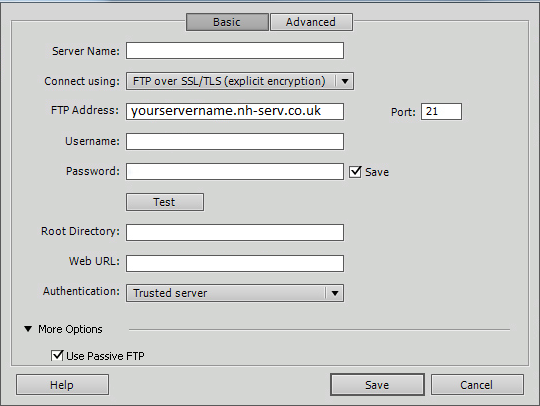Click the Username input field
The width and height of the screenshot is (540, 406).
coord(235,142)
